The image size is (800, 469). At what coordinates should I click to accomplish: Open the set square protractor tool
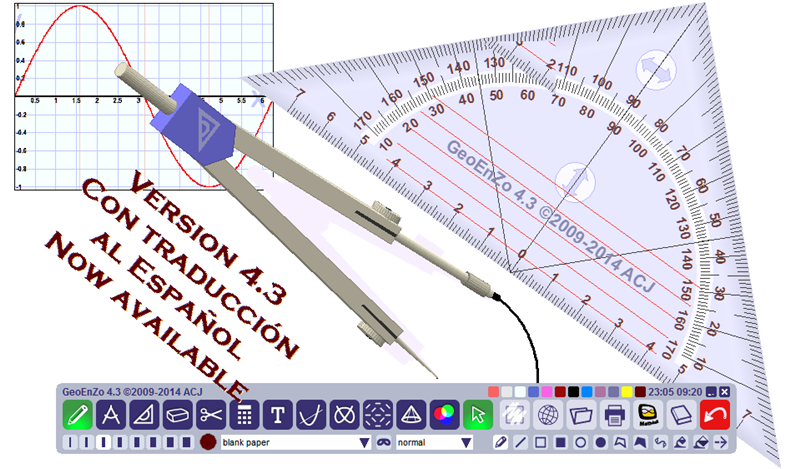coord(144,414)
